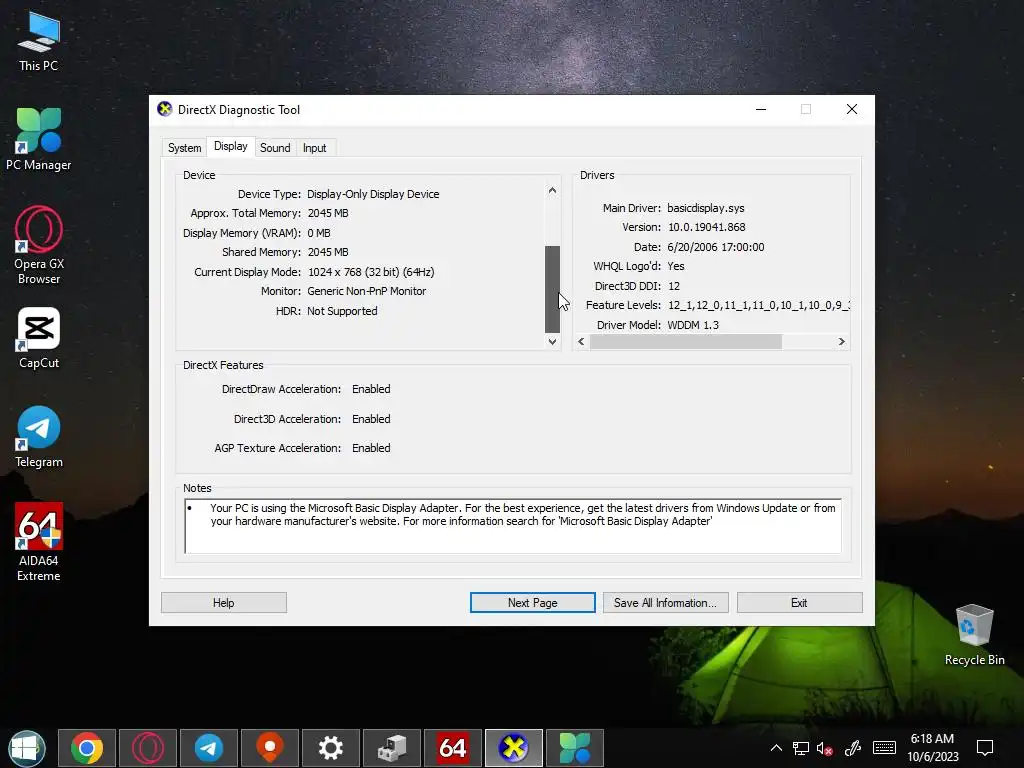Click the '6/20/2006 17:00:00' date value
1024x768 pixels.
point(716,248)
